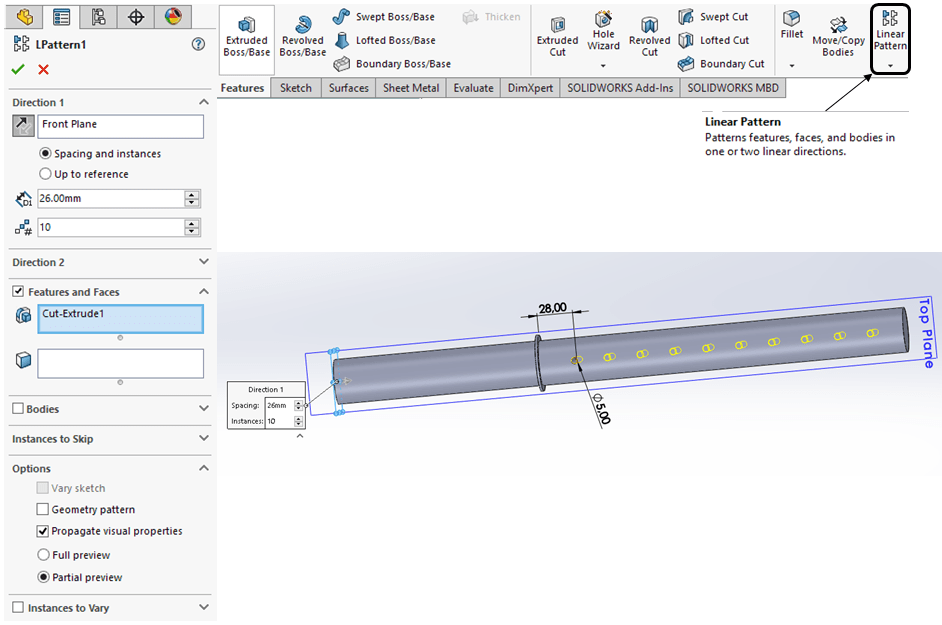Choose the Revolved Cut tool
942x625 pixels.
[650, 37]
